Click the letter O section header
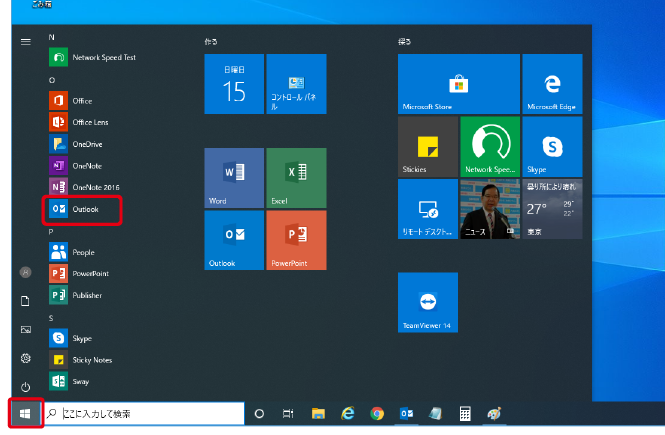The height and width of the screenshot is (435, 665). click(x=52, y=80)
